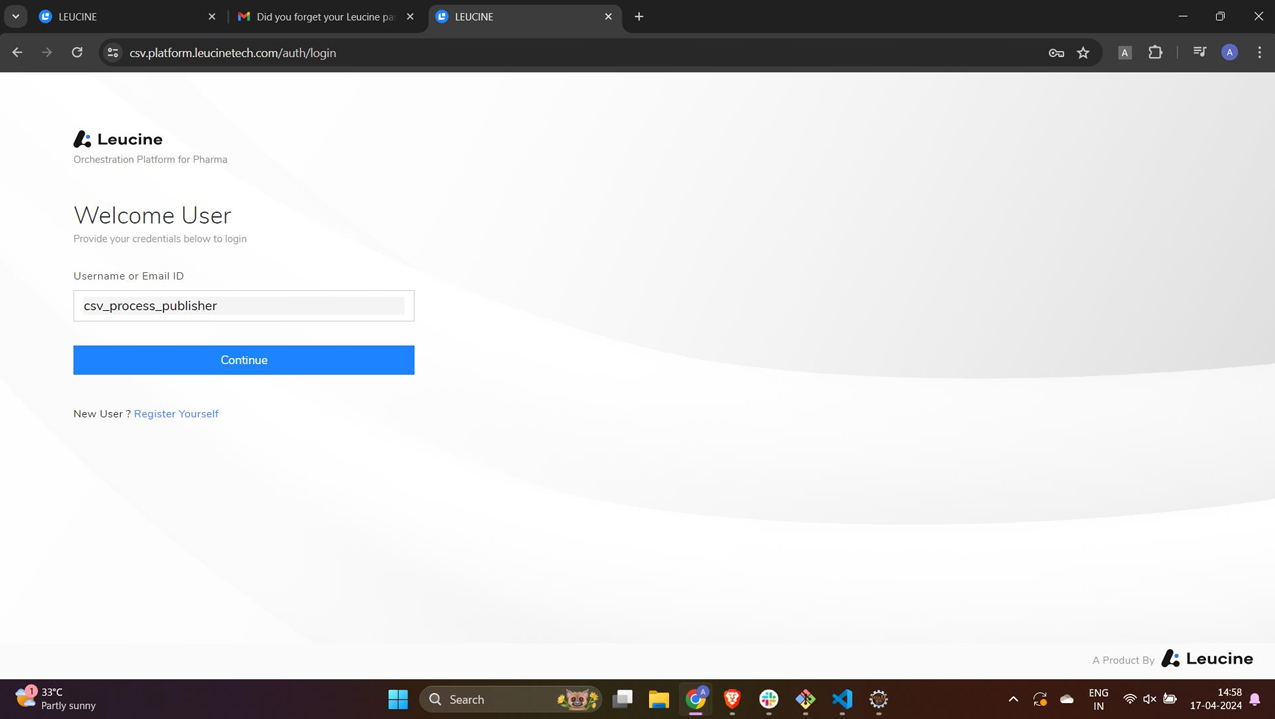Click the Continue button
Image resolution: width=1275 pixels, height=719 pixels.
click(x=243, y=360)
